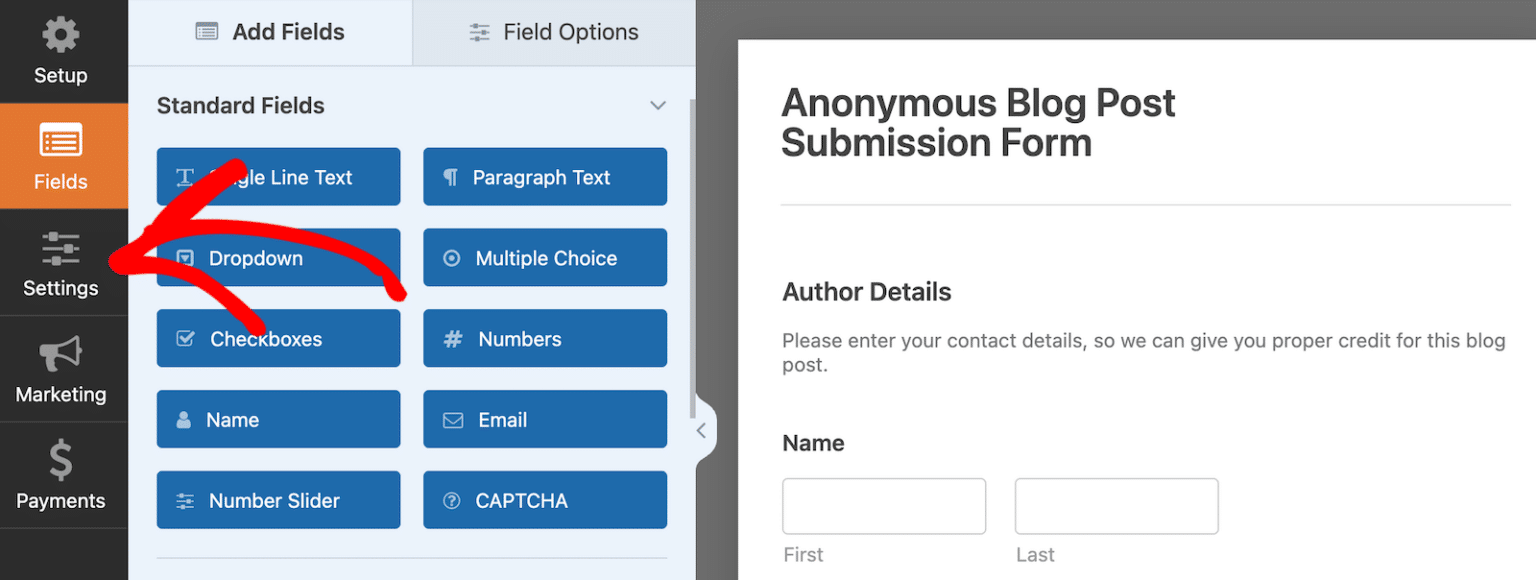Add a Multiple Choice field

coord(545,258)
